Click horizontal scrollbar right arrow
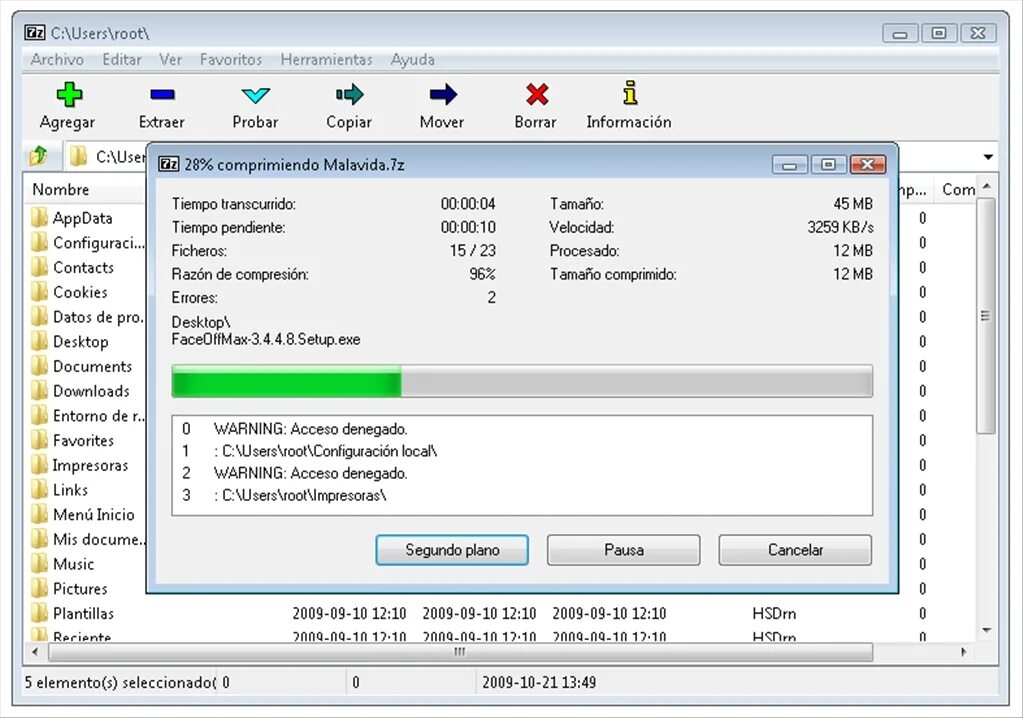Viewport: 1023px width, 718px height. coord(964,651)
